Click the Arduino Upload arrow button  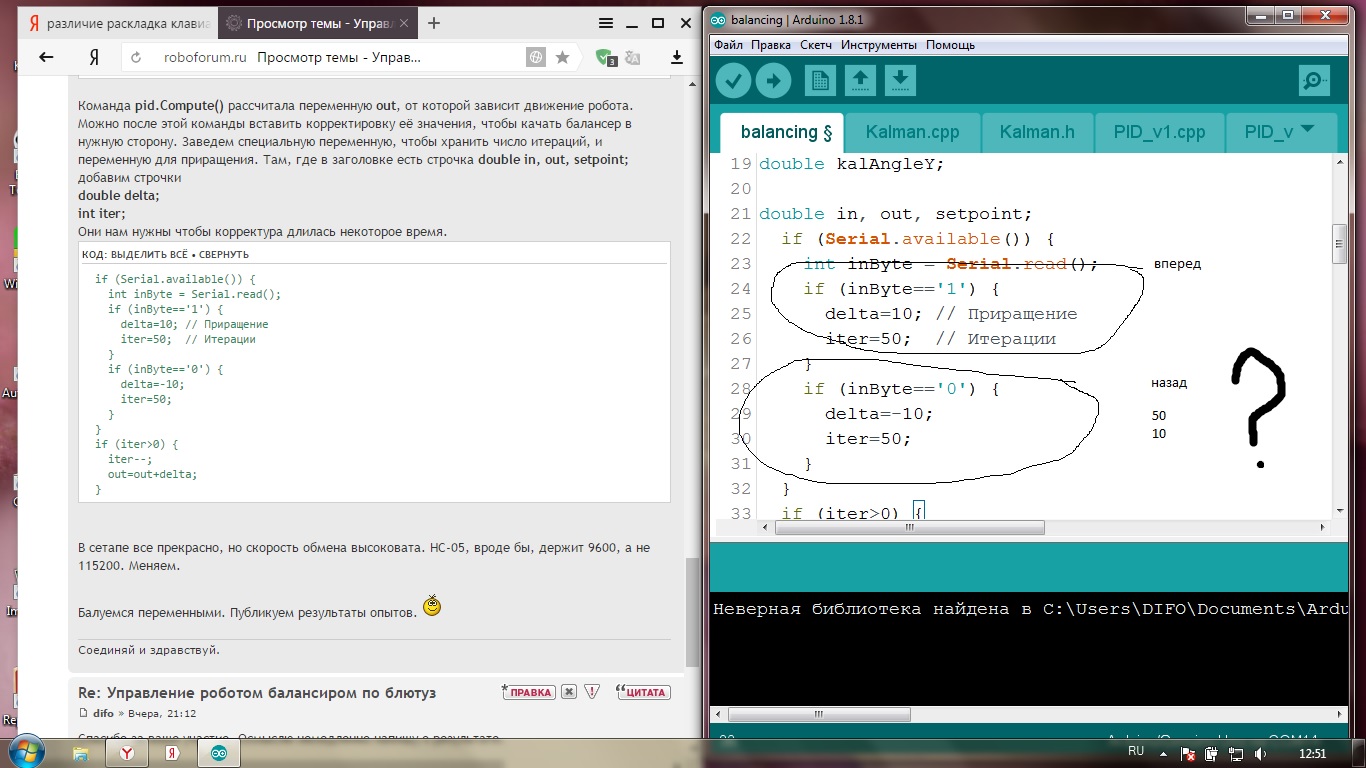click(x=773, y=81)
